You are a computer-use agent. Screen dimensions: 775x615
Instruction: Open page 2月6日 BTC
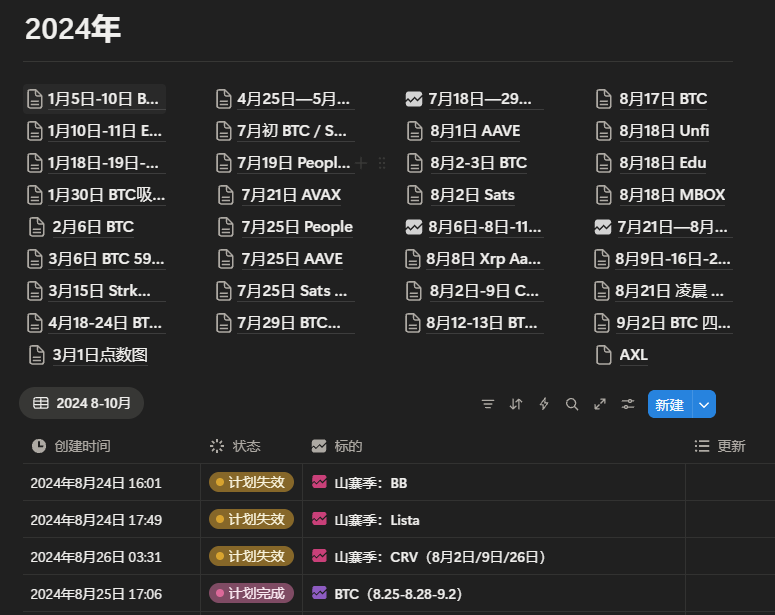click(93, 227)
